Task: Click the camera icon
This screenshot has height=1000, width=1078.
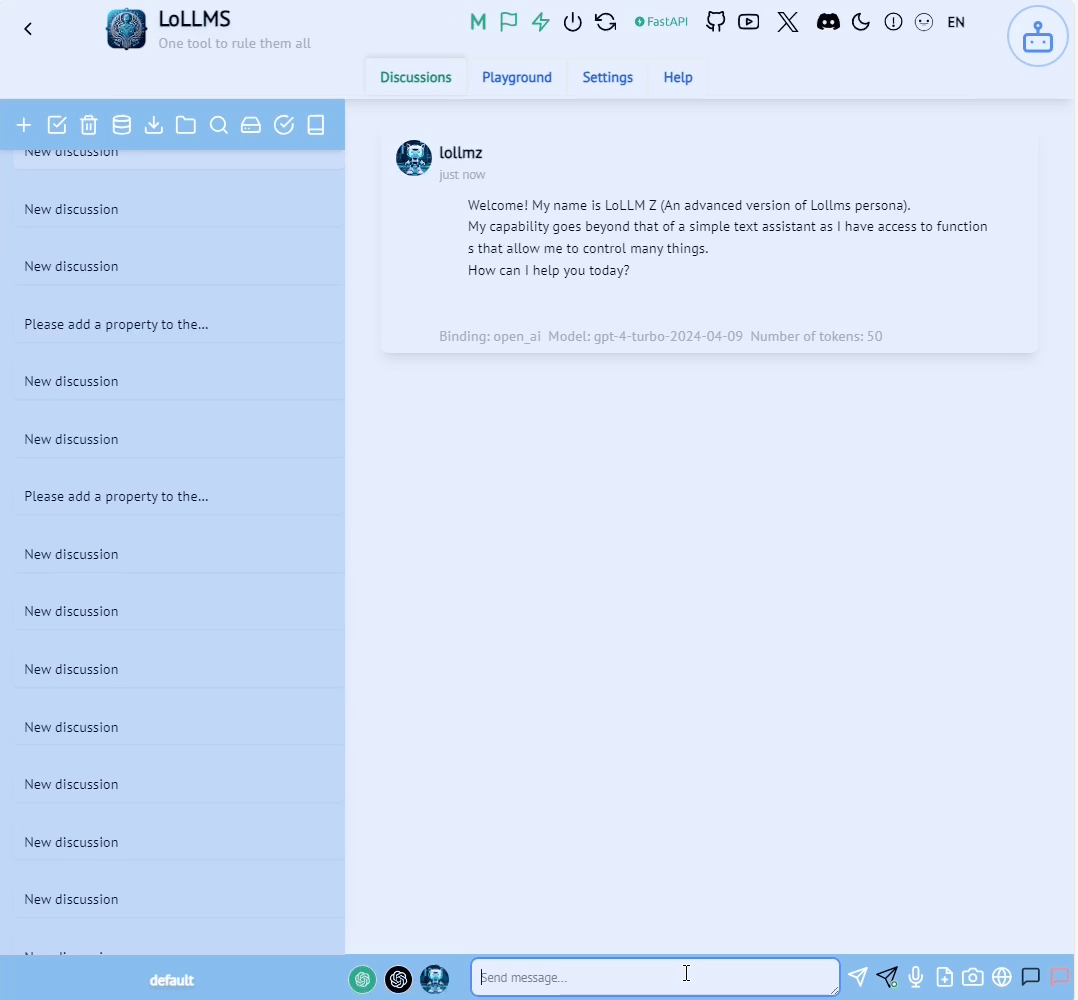Action: [972, 976]
